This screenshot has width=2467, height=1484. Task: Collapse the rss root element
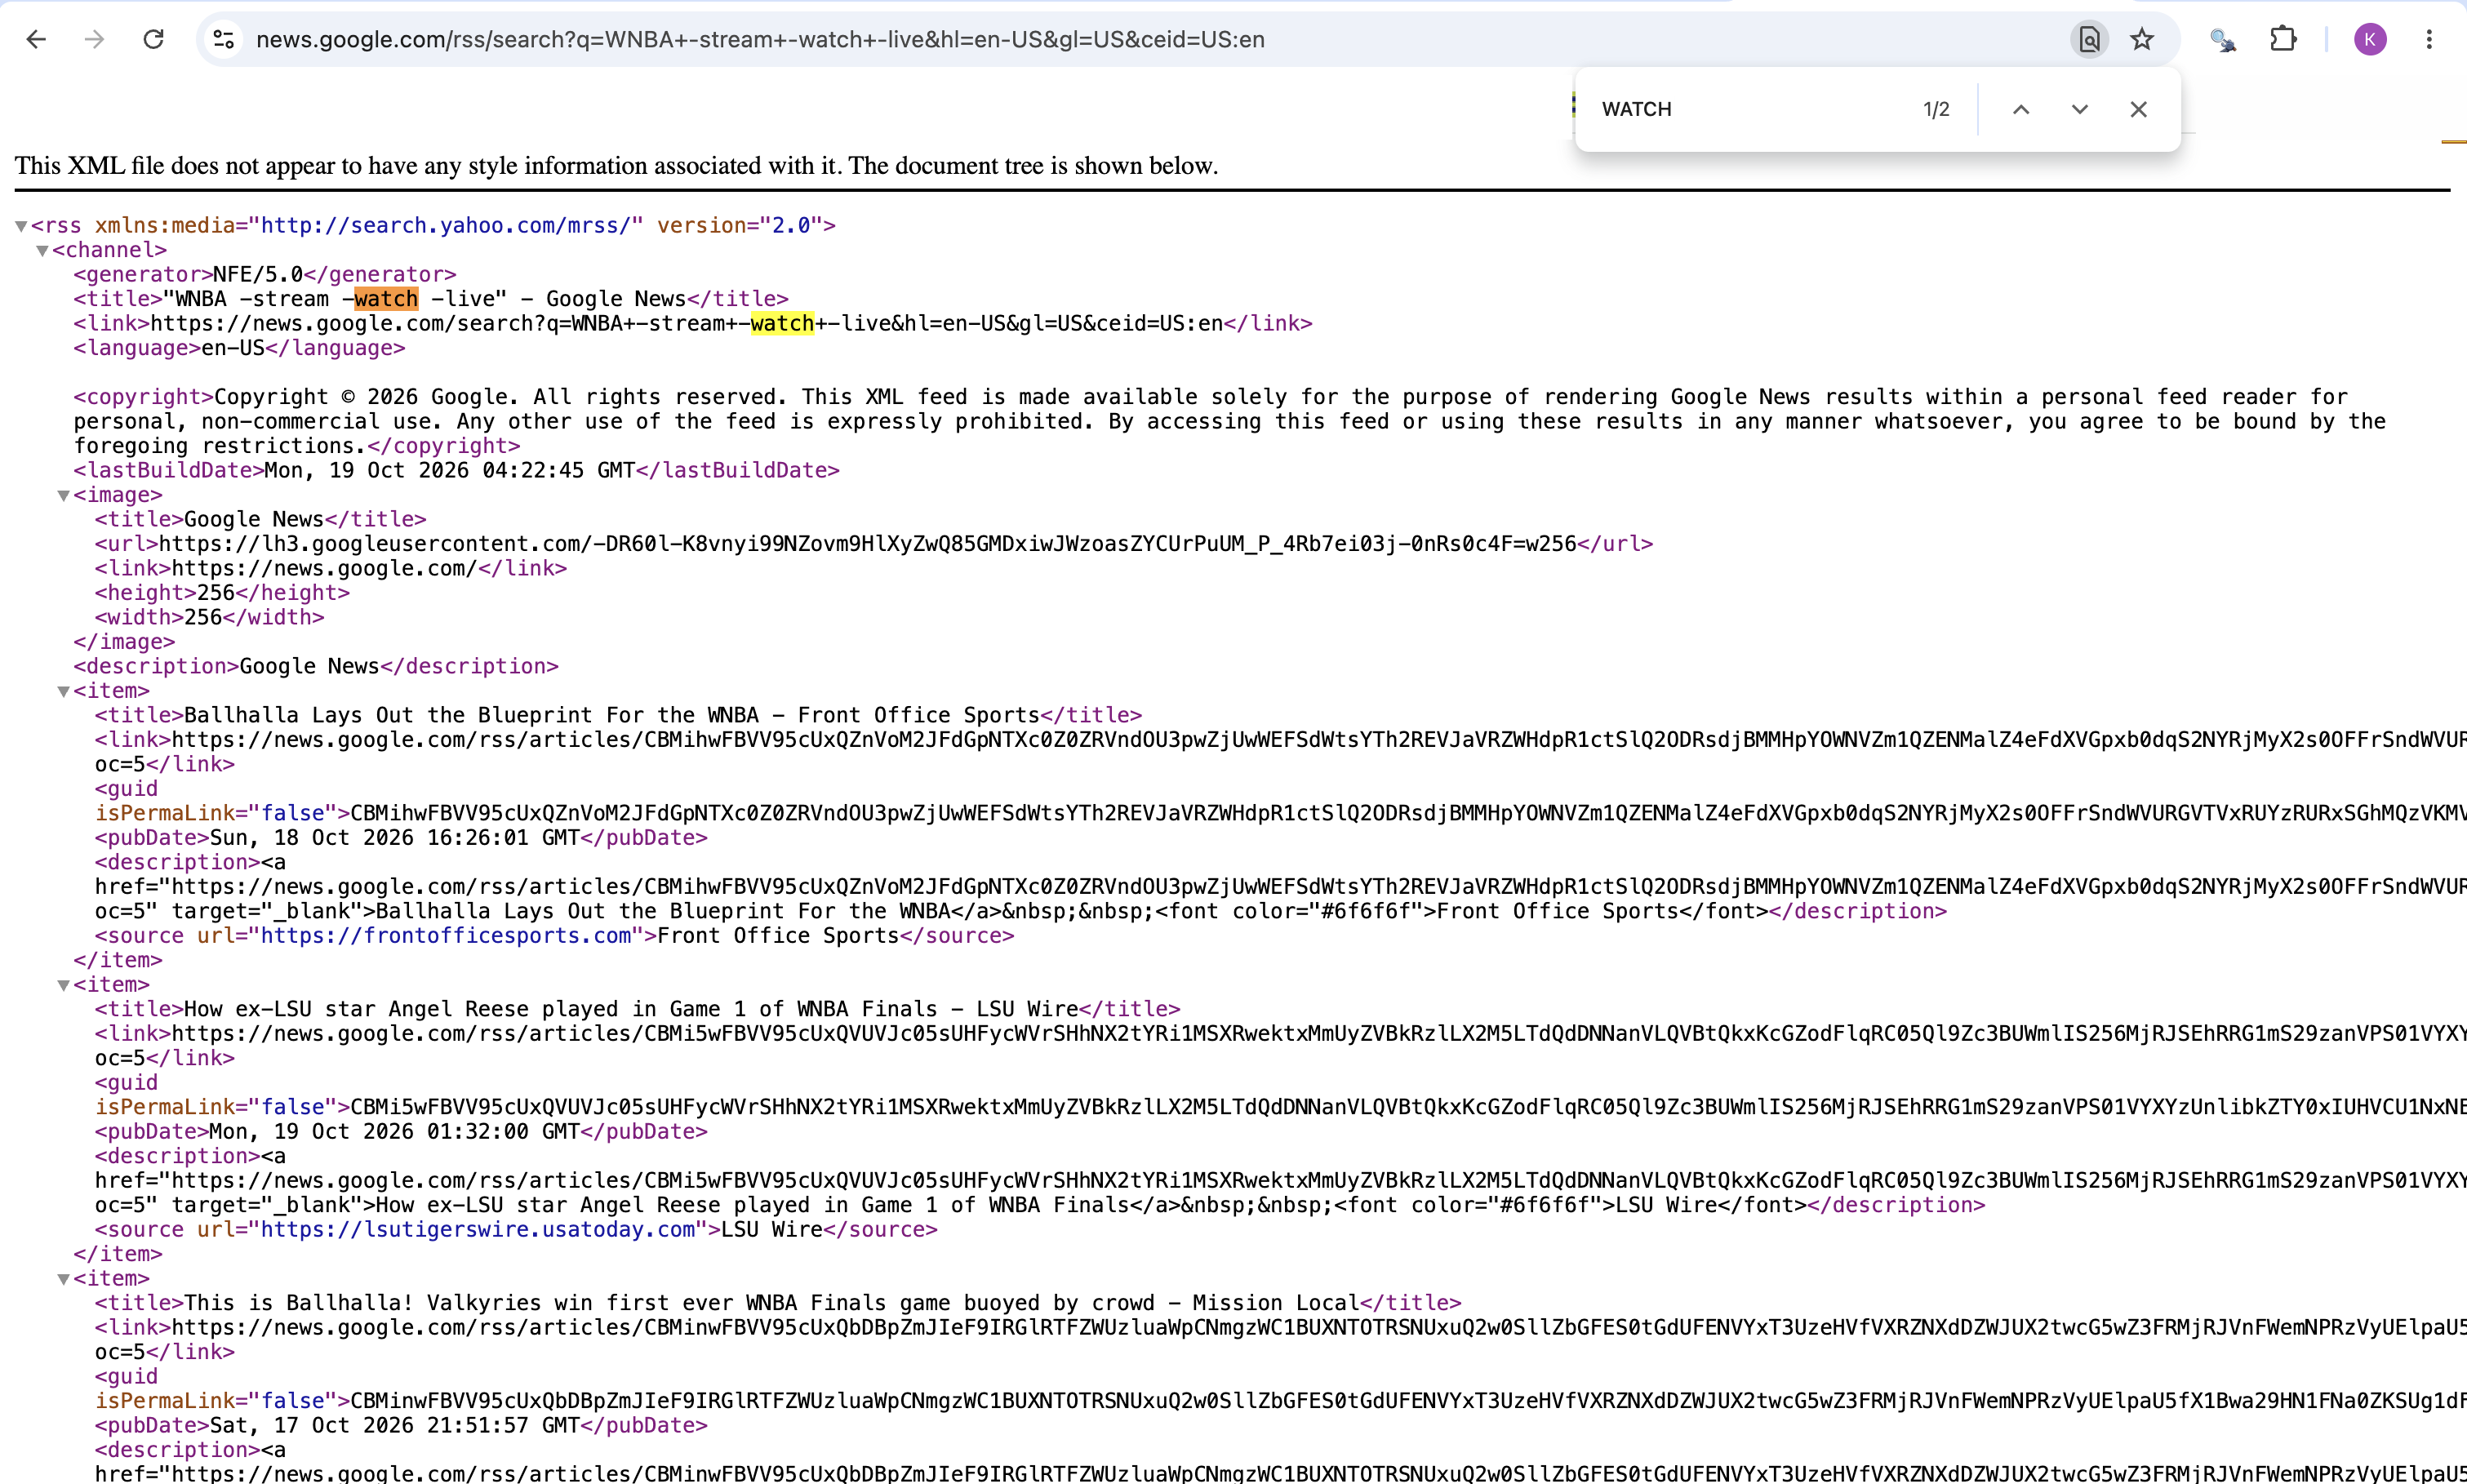click(21, 226)
